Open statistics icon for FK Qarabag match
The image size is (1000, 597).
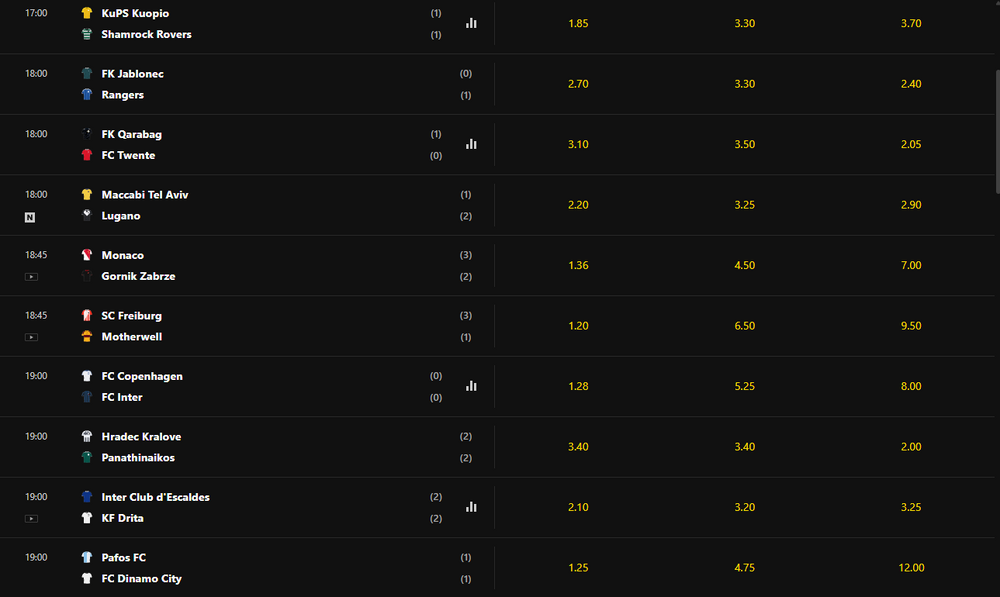[x=471, y=144]
